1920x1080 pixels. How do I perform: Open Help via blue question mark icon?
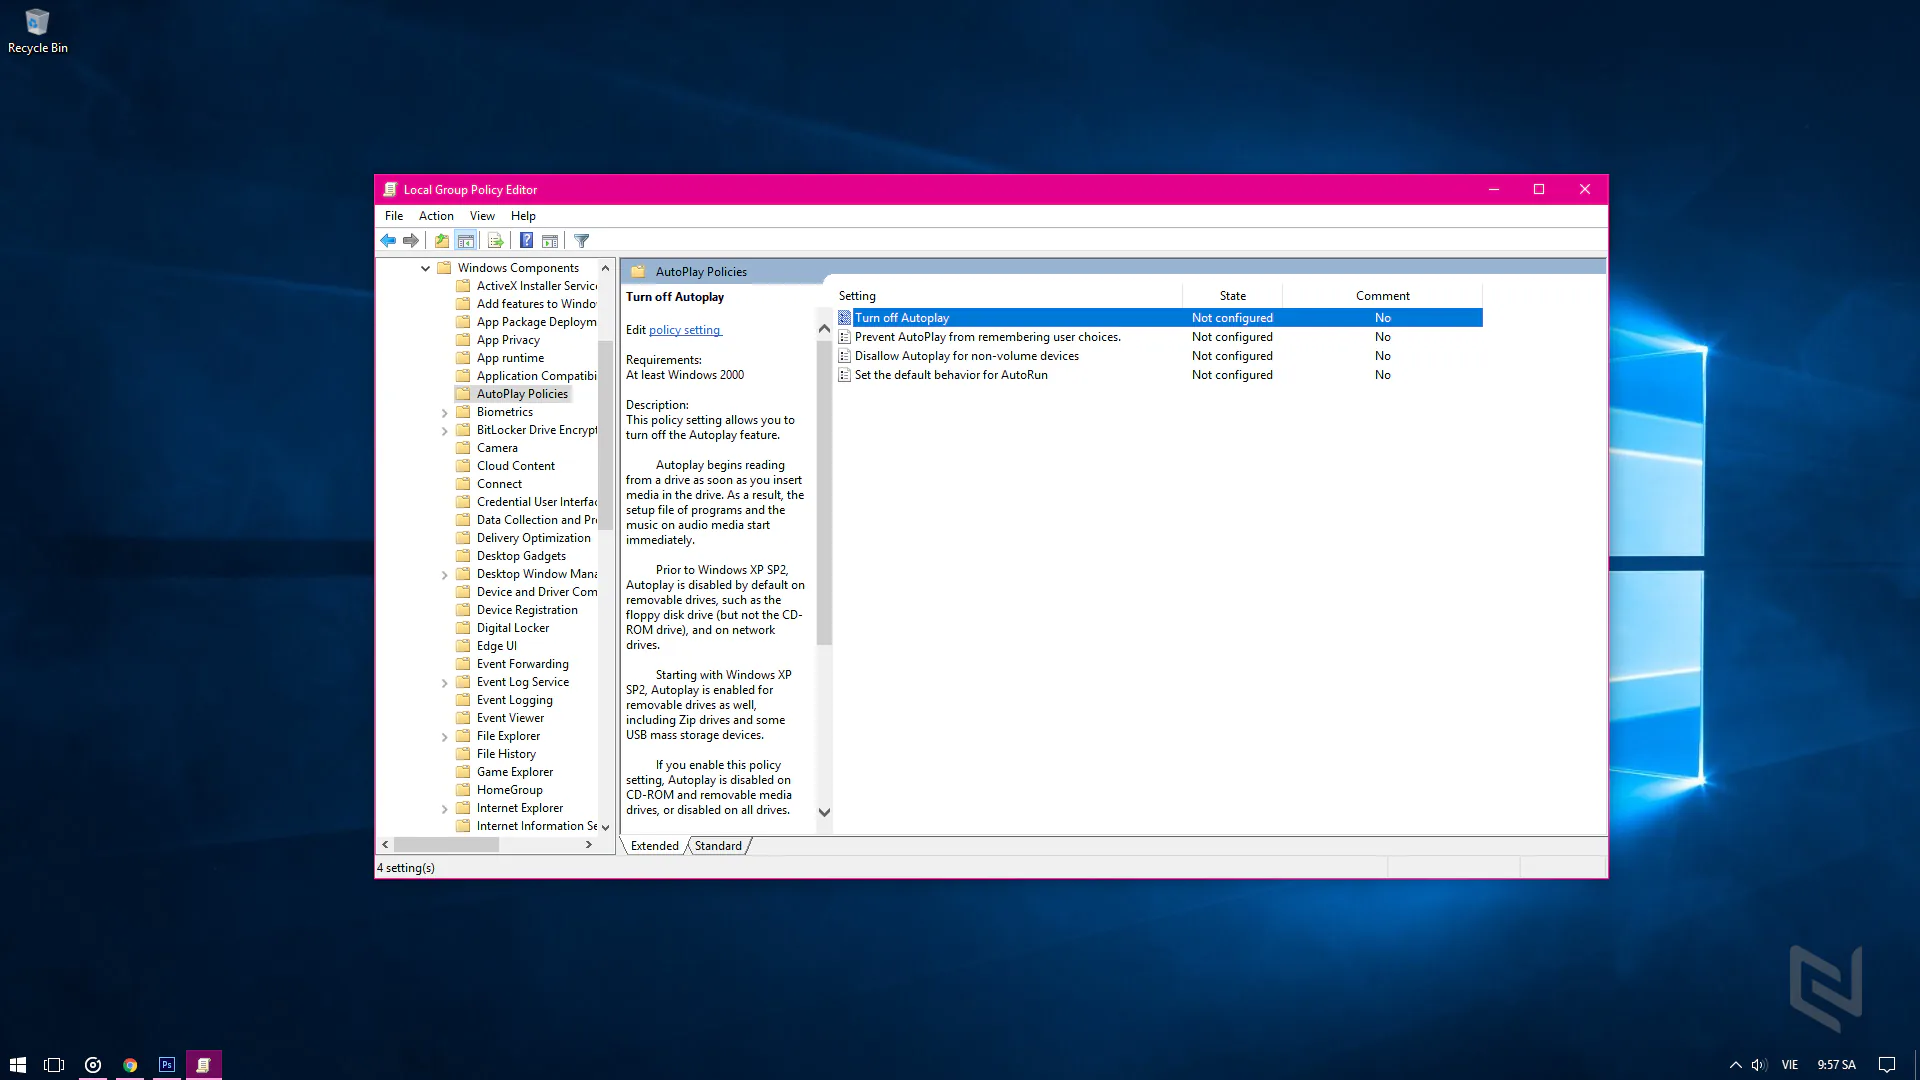pyautogui.click(x=526, y=241)
